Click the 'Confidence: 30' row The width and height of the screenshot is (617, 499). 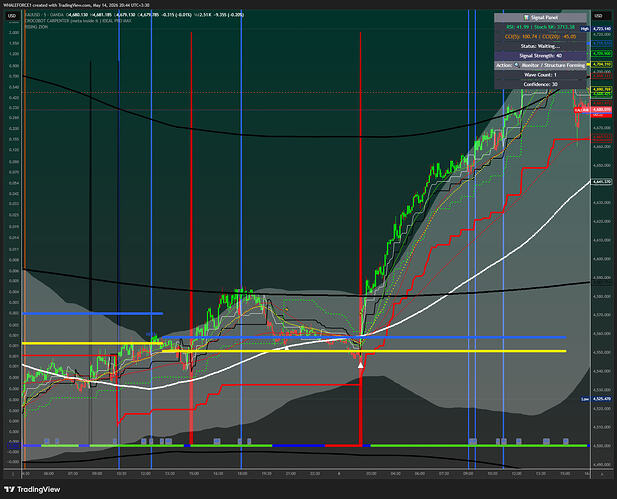(540, 84)
